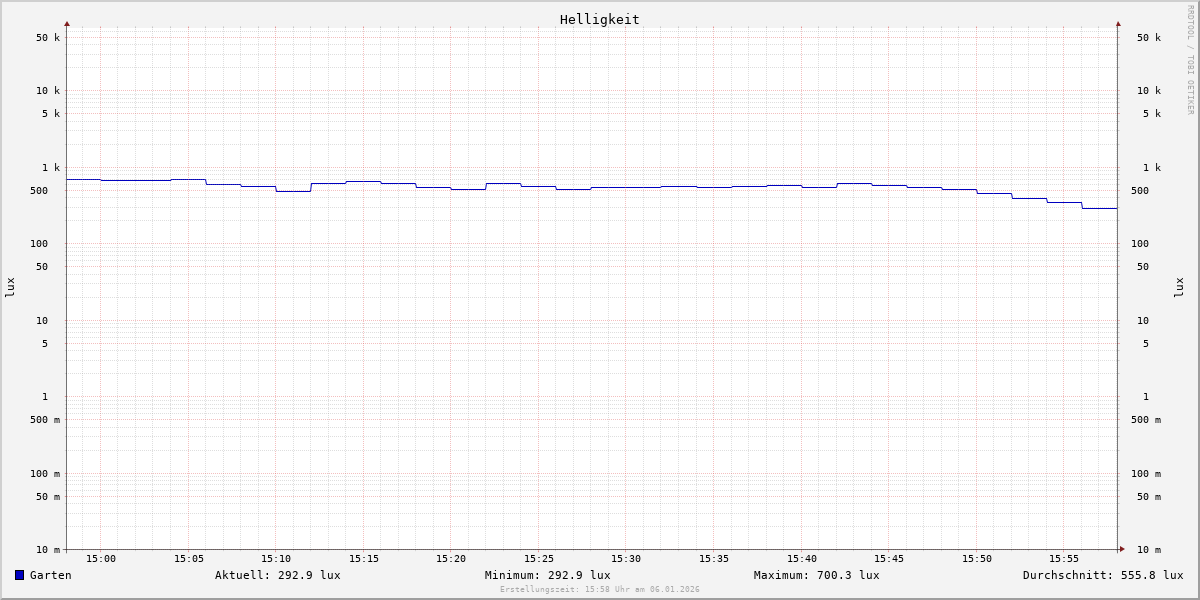Click the Erstellungszeit timestamp footer text

[599, 589]
